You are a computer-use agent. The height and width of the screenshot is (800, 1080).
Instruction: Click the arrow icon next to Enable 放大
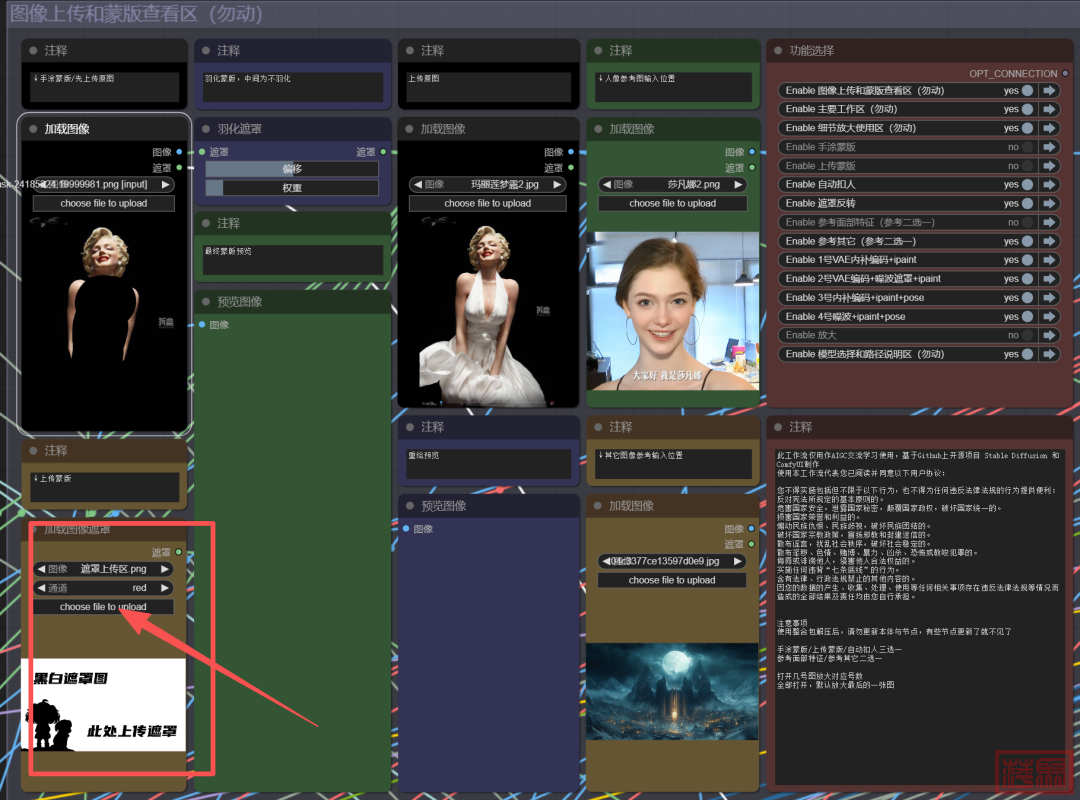click(1049, 335)
